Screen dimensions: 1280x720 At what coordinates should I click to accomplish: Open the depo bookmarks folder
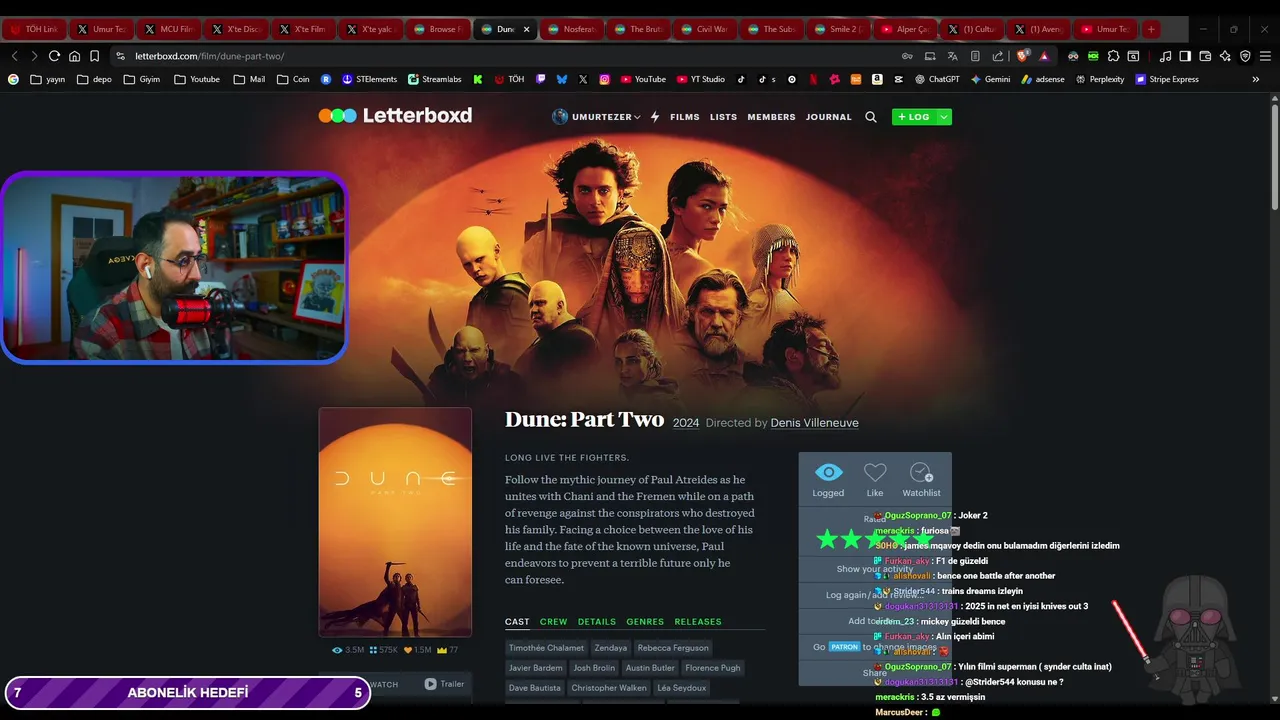(x=94, y=79)
